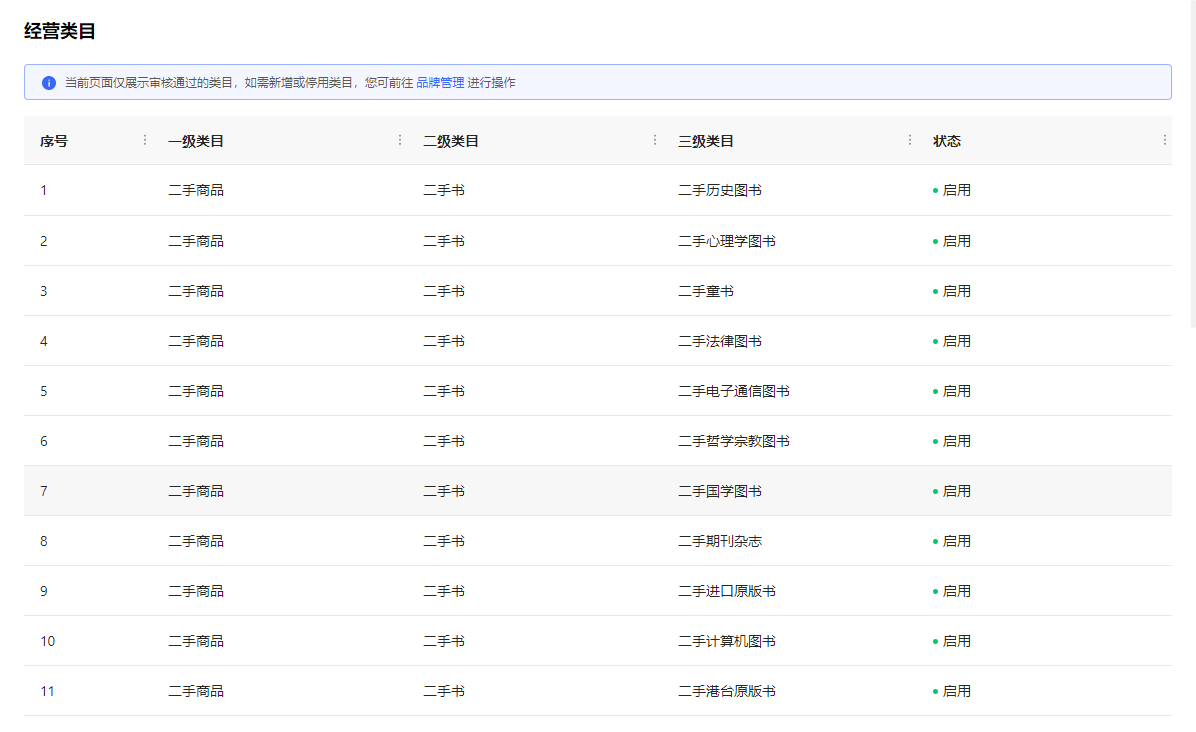Click the 一级类目 column header label
The width and height of the screenshot is (1196, 732).
pos(196,141)
